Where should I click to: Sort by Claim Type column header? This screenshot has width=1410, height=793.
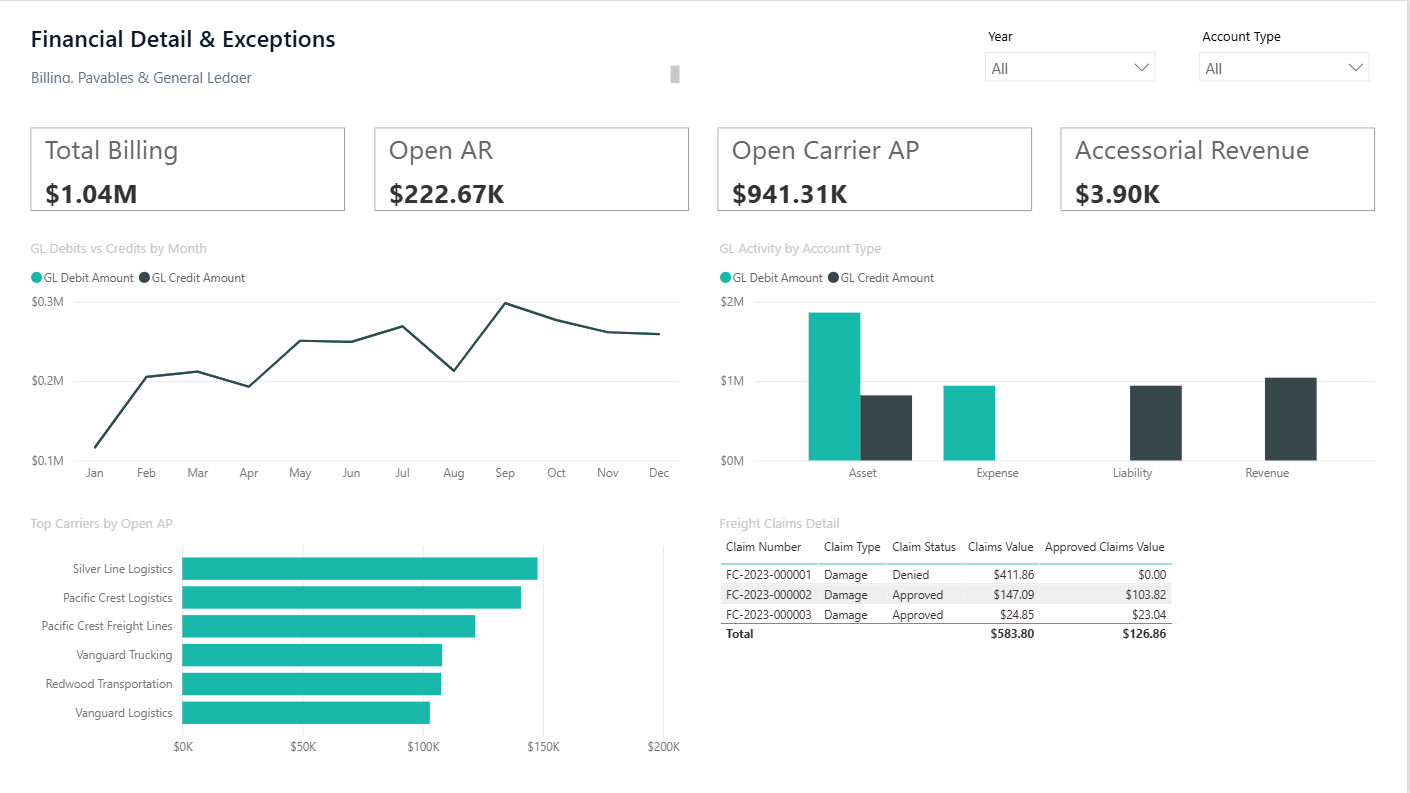click(852, 547)
